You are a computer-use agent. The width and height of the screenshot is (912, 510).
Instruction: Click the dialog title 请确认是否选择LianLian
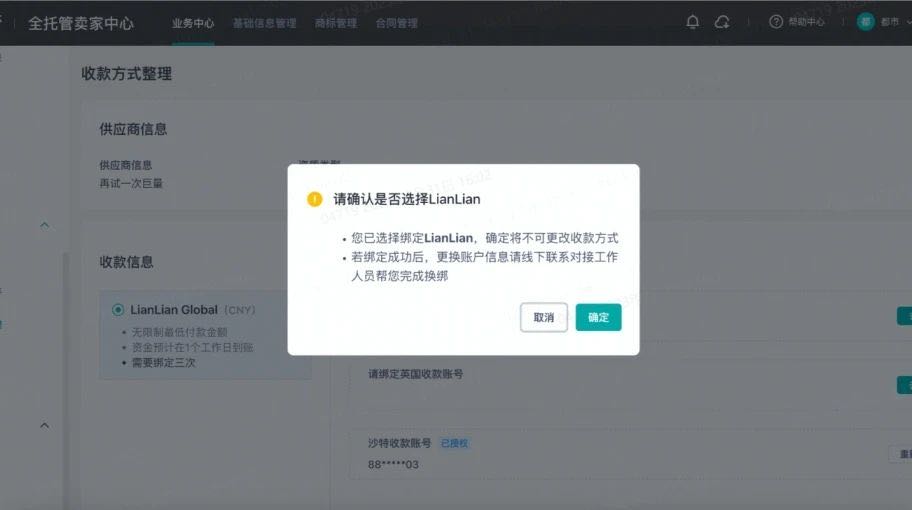point(407,199)
